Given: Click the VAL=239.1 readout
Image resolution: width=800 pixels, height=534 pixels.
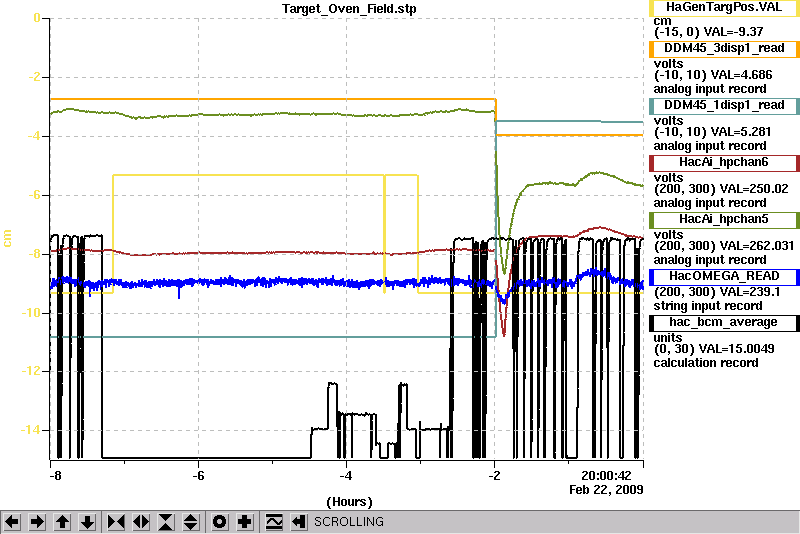Looking at the screenshot, I should pyautogui.click(x=752, y=292).
